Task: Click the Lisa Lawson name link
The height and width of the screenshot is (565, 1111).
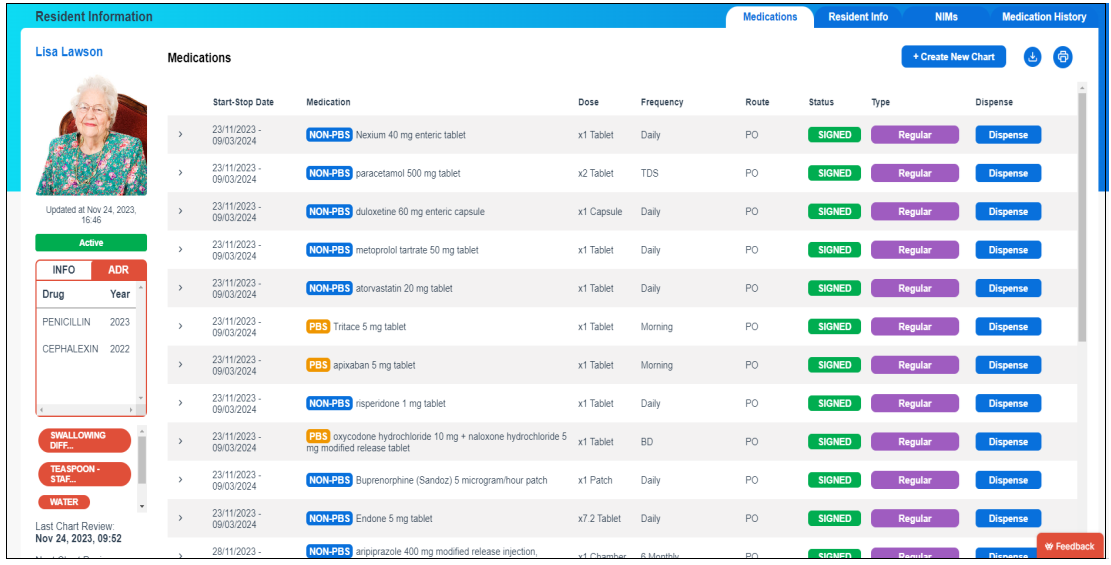Action: coord(69,52)
